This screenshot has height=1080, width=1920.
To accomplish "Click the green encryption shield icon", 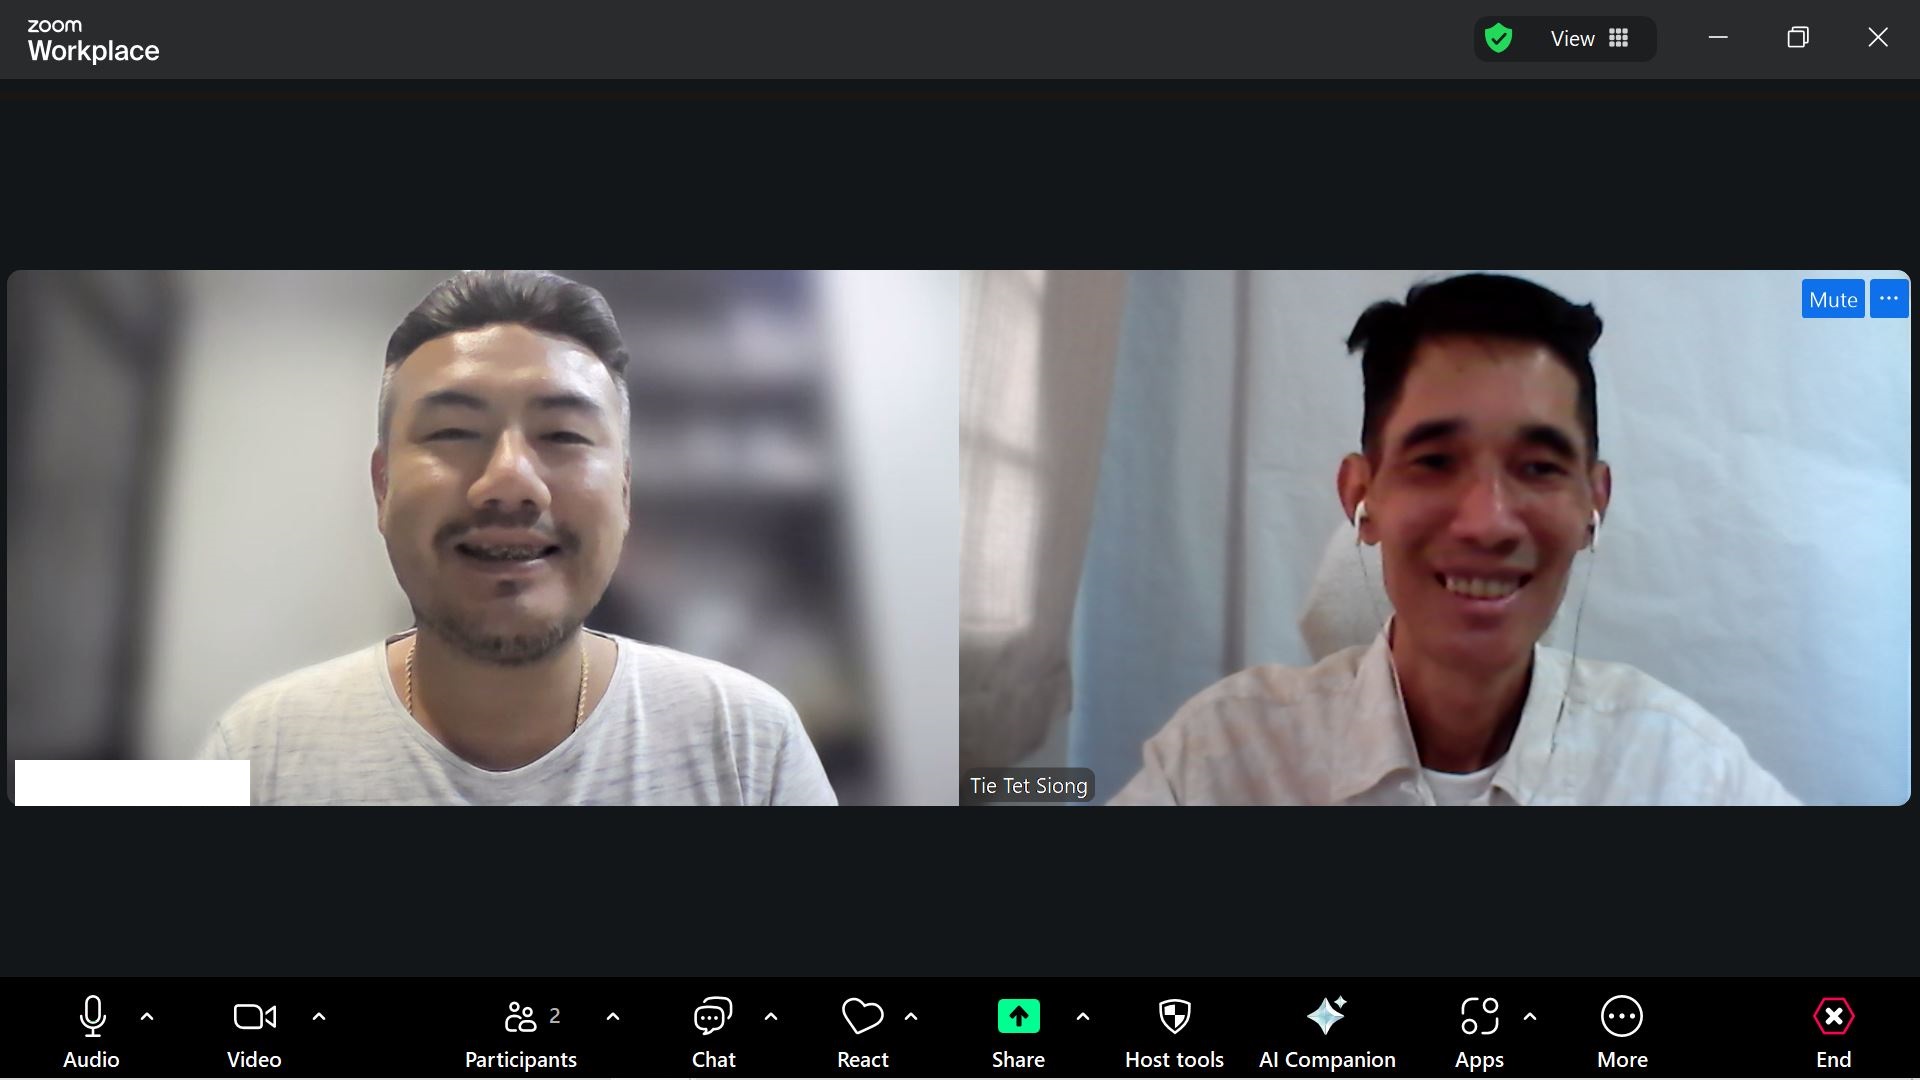I will [1498, 39].
